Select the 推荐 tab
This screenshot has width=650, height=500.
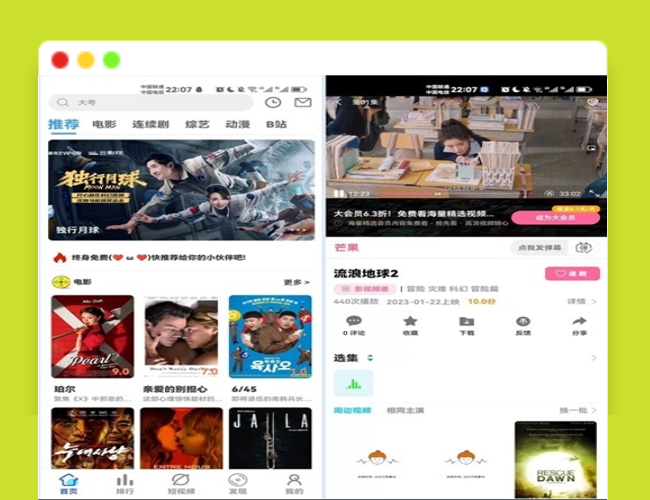[63, 124]
